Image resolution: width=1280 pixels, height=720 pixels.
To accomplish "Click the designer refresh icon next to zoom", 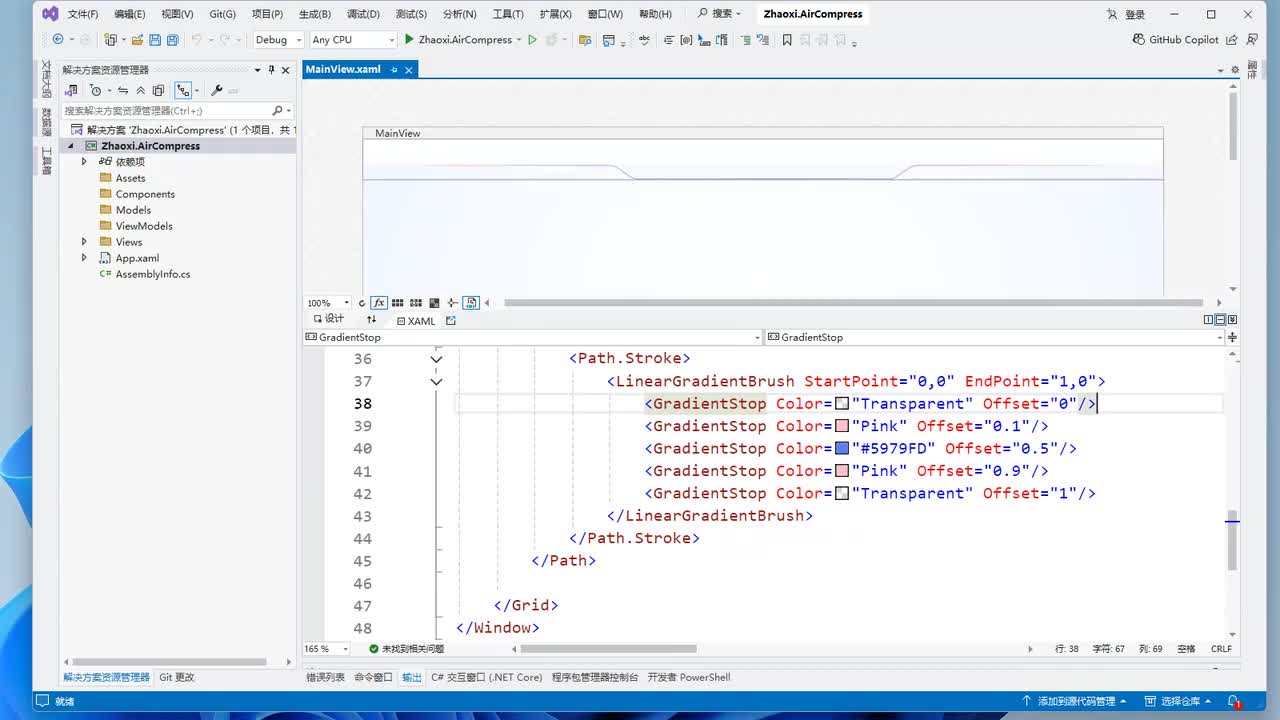I will (362, 303).
